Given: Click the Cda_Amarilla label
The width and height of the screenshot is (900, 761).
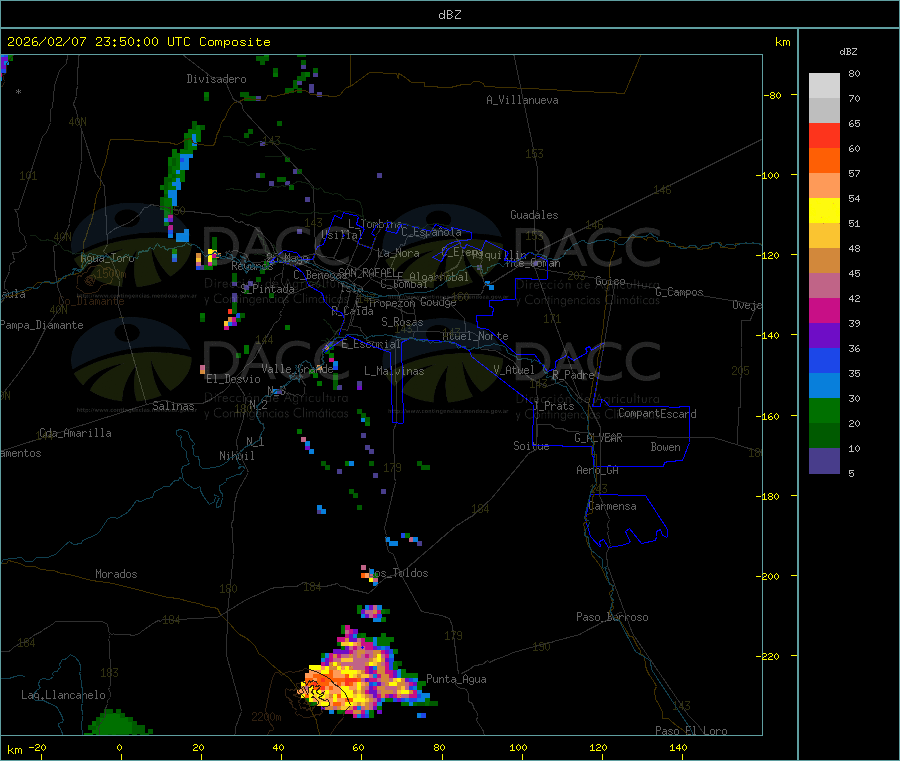Looking at the screenshot, I should click(x=75, y=433).
